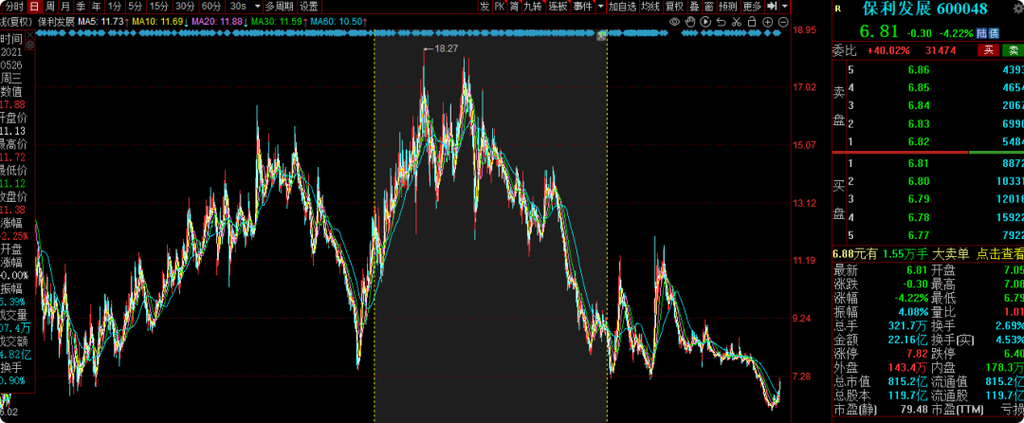
Task: Expand the arrow beside the pin icon
Action: coord(786,6)
